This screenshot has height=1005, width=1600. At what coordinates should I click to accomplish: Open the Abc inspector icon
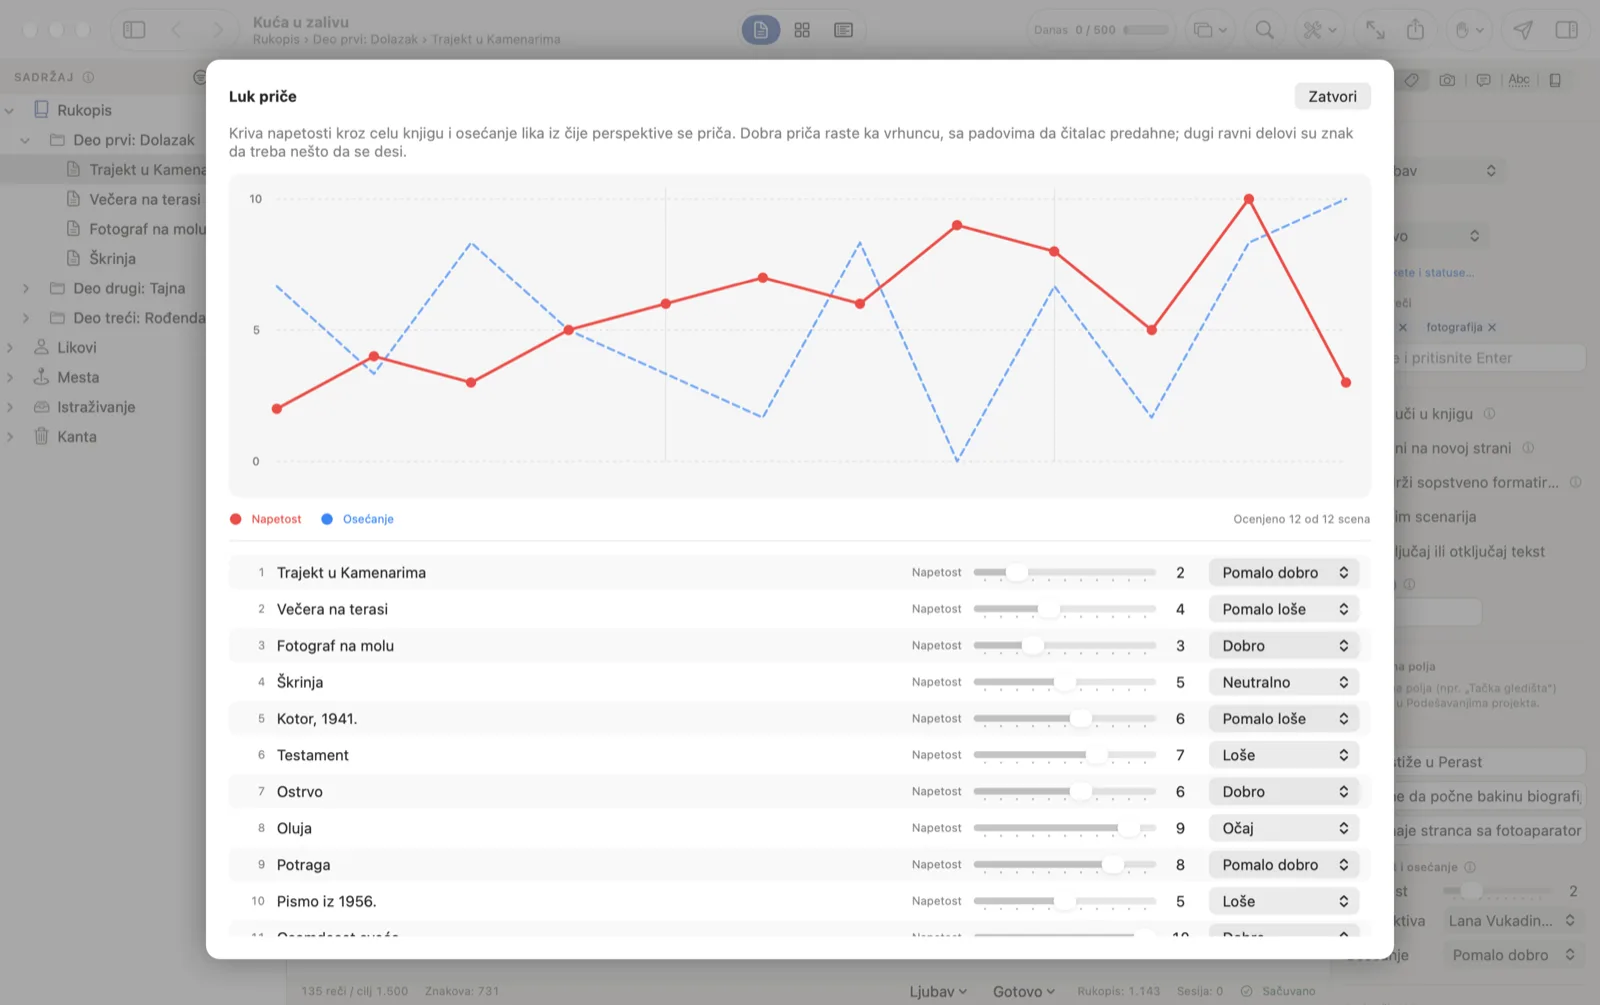1519,80
